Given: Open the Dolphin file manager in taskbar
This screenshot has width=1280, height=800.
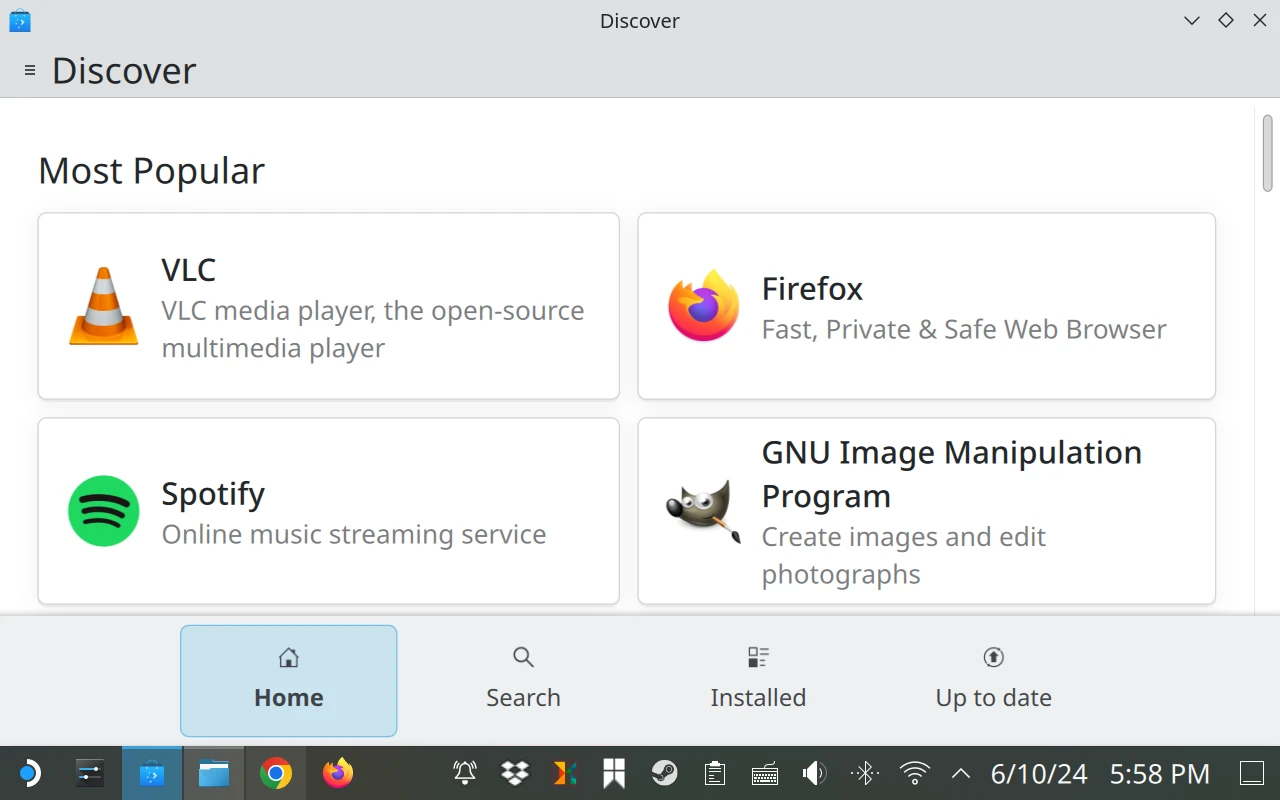Looking at the screenshot, I should [214, 773].
